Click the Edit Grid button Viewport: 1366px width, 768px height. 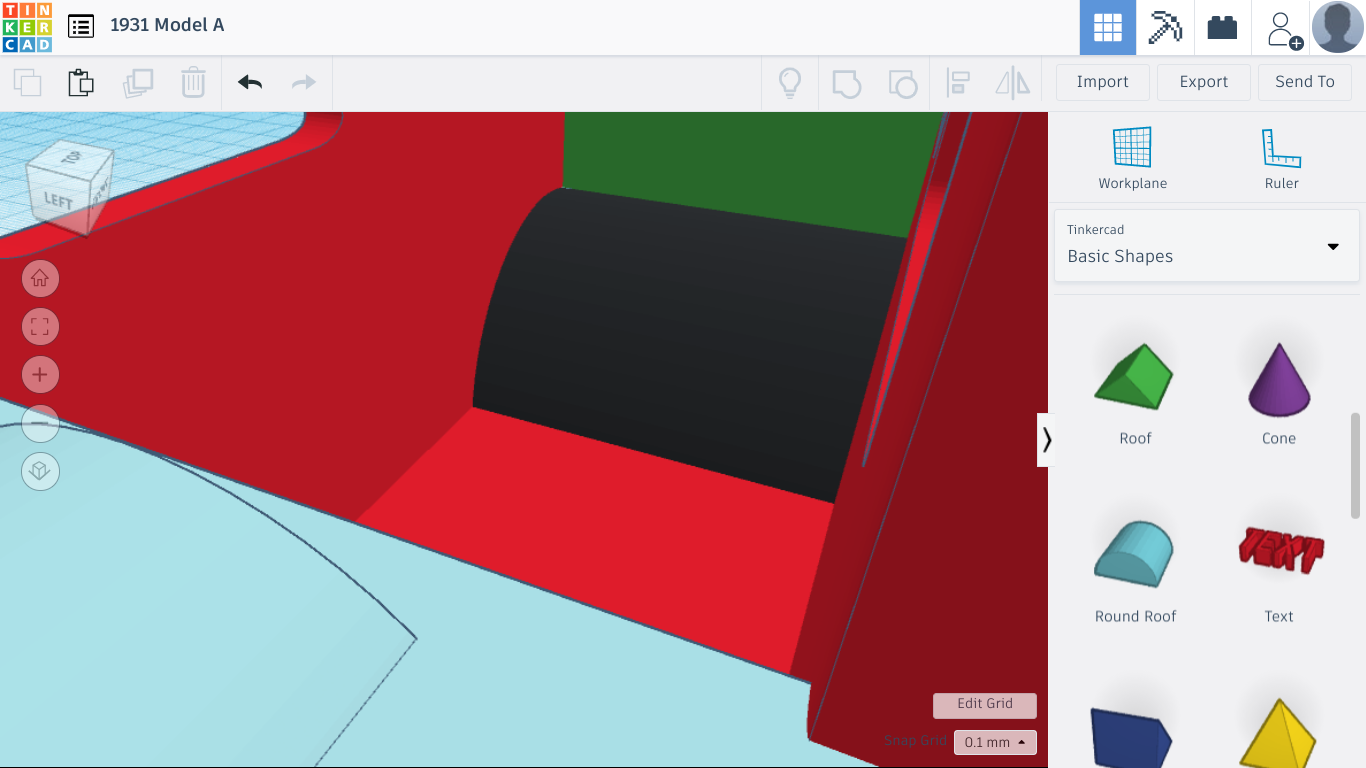(985, 705)
